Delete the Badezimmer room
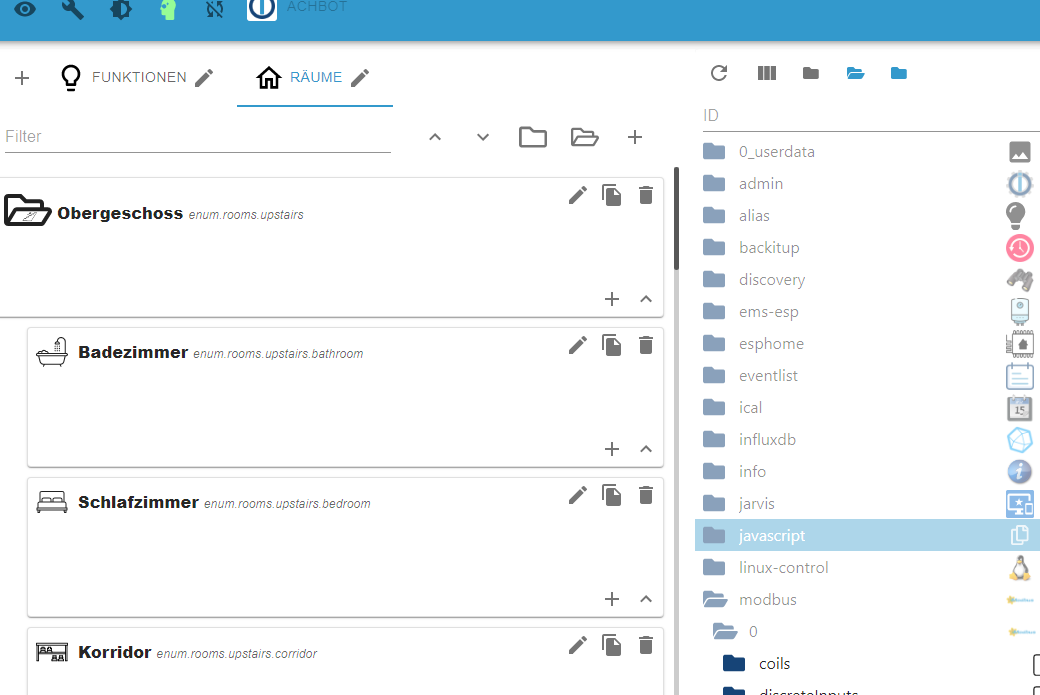 pyautogui.click(x=645, y=346)
